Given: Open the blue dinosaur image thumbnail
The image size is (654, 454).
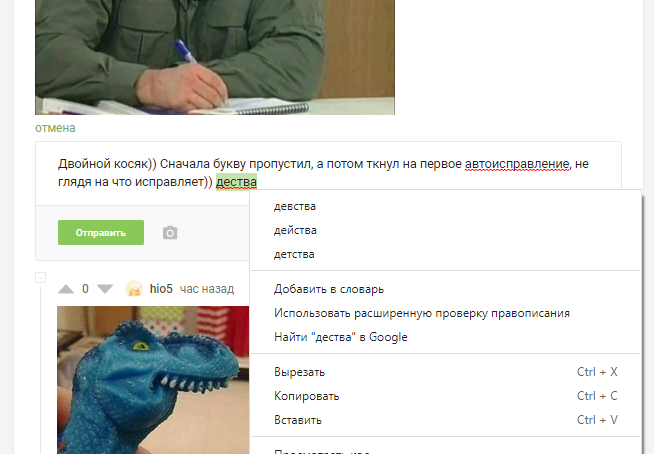Looking at the screenshot, I should [153, 380].
